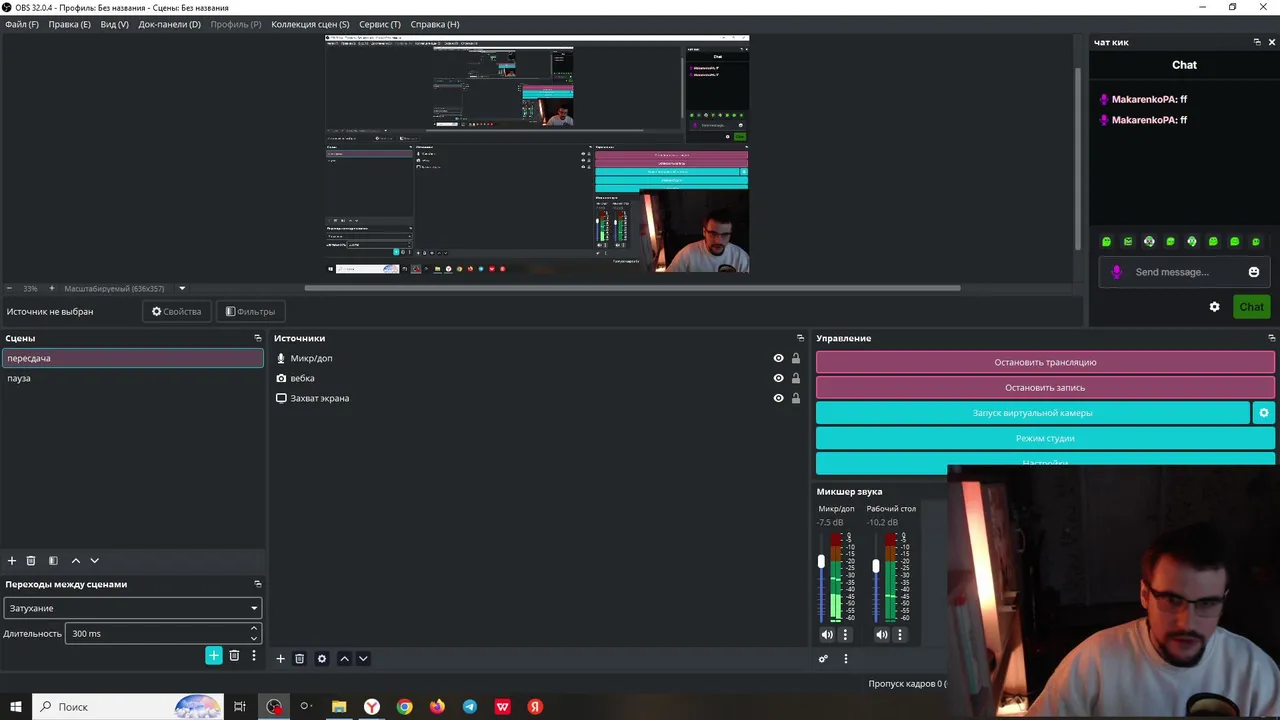1280x720 pixels.
Task: Undock the Сцены panel
Action: [x=257, y=338]
